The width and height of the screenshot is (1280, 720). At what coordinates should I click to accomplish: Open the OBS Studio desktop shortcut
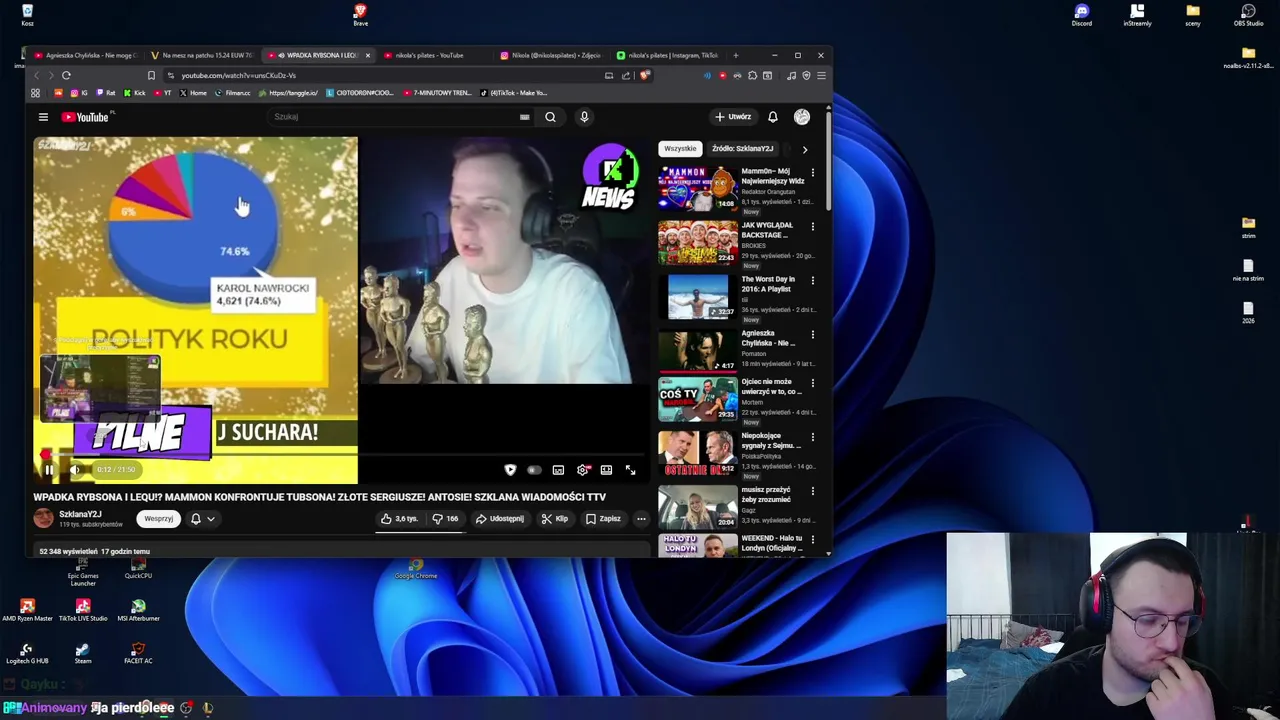[1248, 14]
